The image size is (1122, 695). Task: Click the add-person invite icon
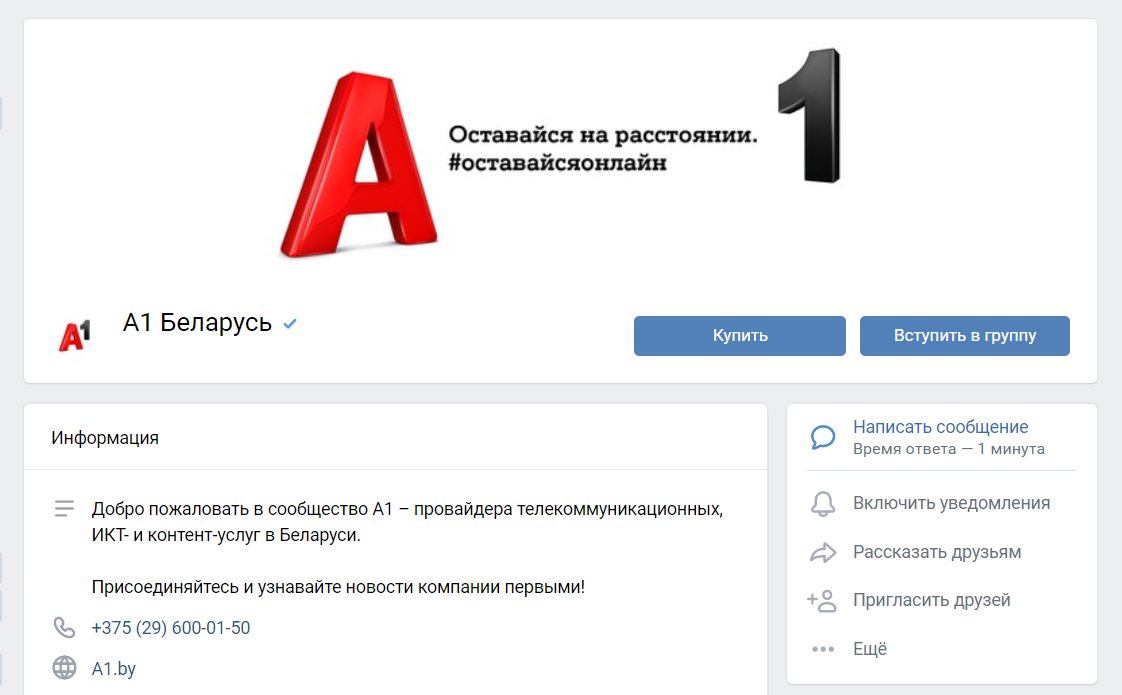[x=822, y=601]
